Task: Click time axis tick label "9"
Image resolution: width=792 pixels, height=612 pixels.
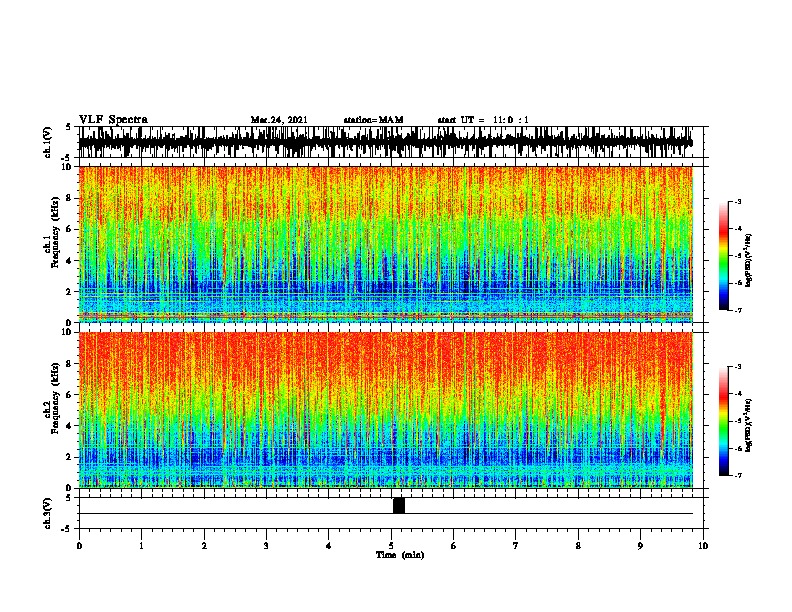Action: pyautogui.click(x=640, y=546)
